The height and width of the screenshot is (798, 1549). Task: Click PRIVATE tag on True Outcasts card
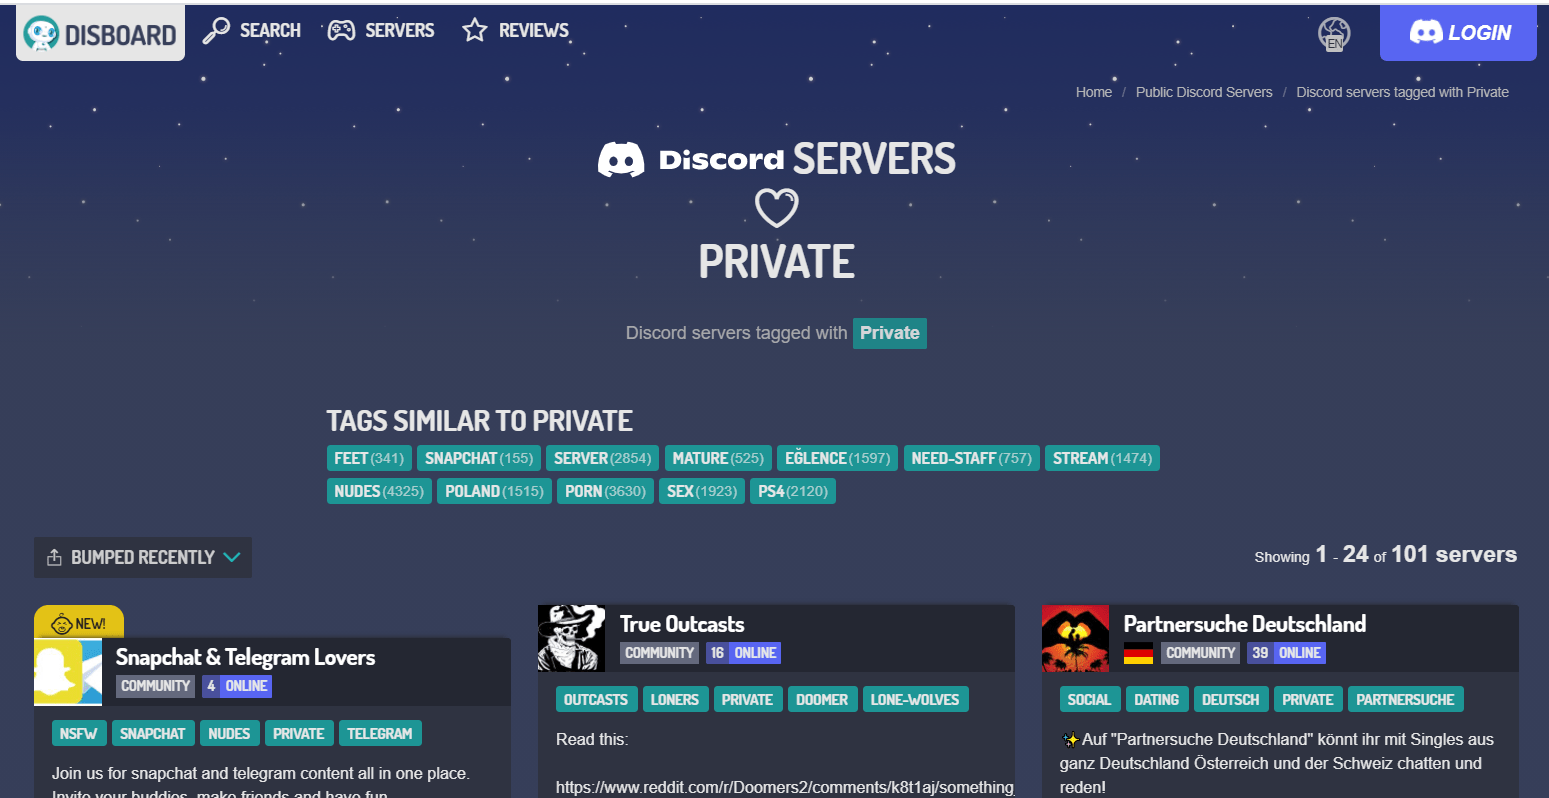[748, 699]
